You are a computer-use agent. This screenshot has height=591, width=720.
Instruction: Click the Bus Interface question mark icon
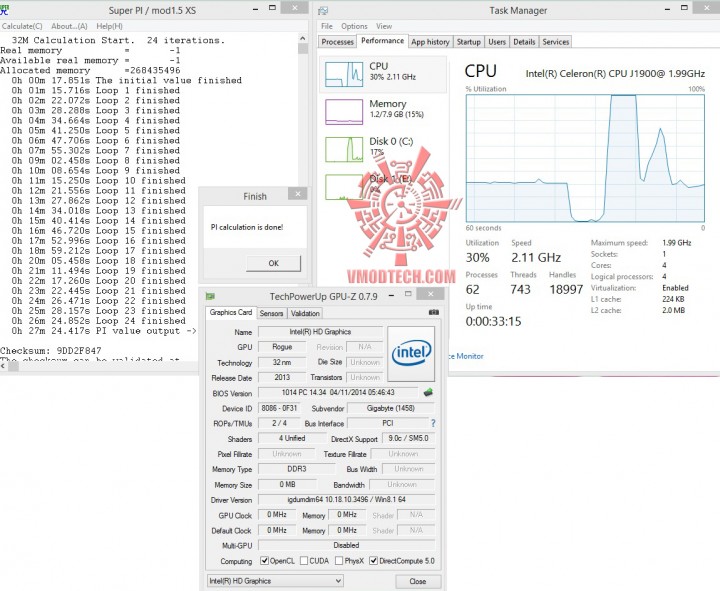433,423
